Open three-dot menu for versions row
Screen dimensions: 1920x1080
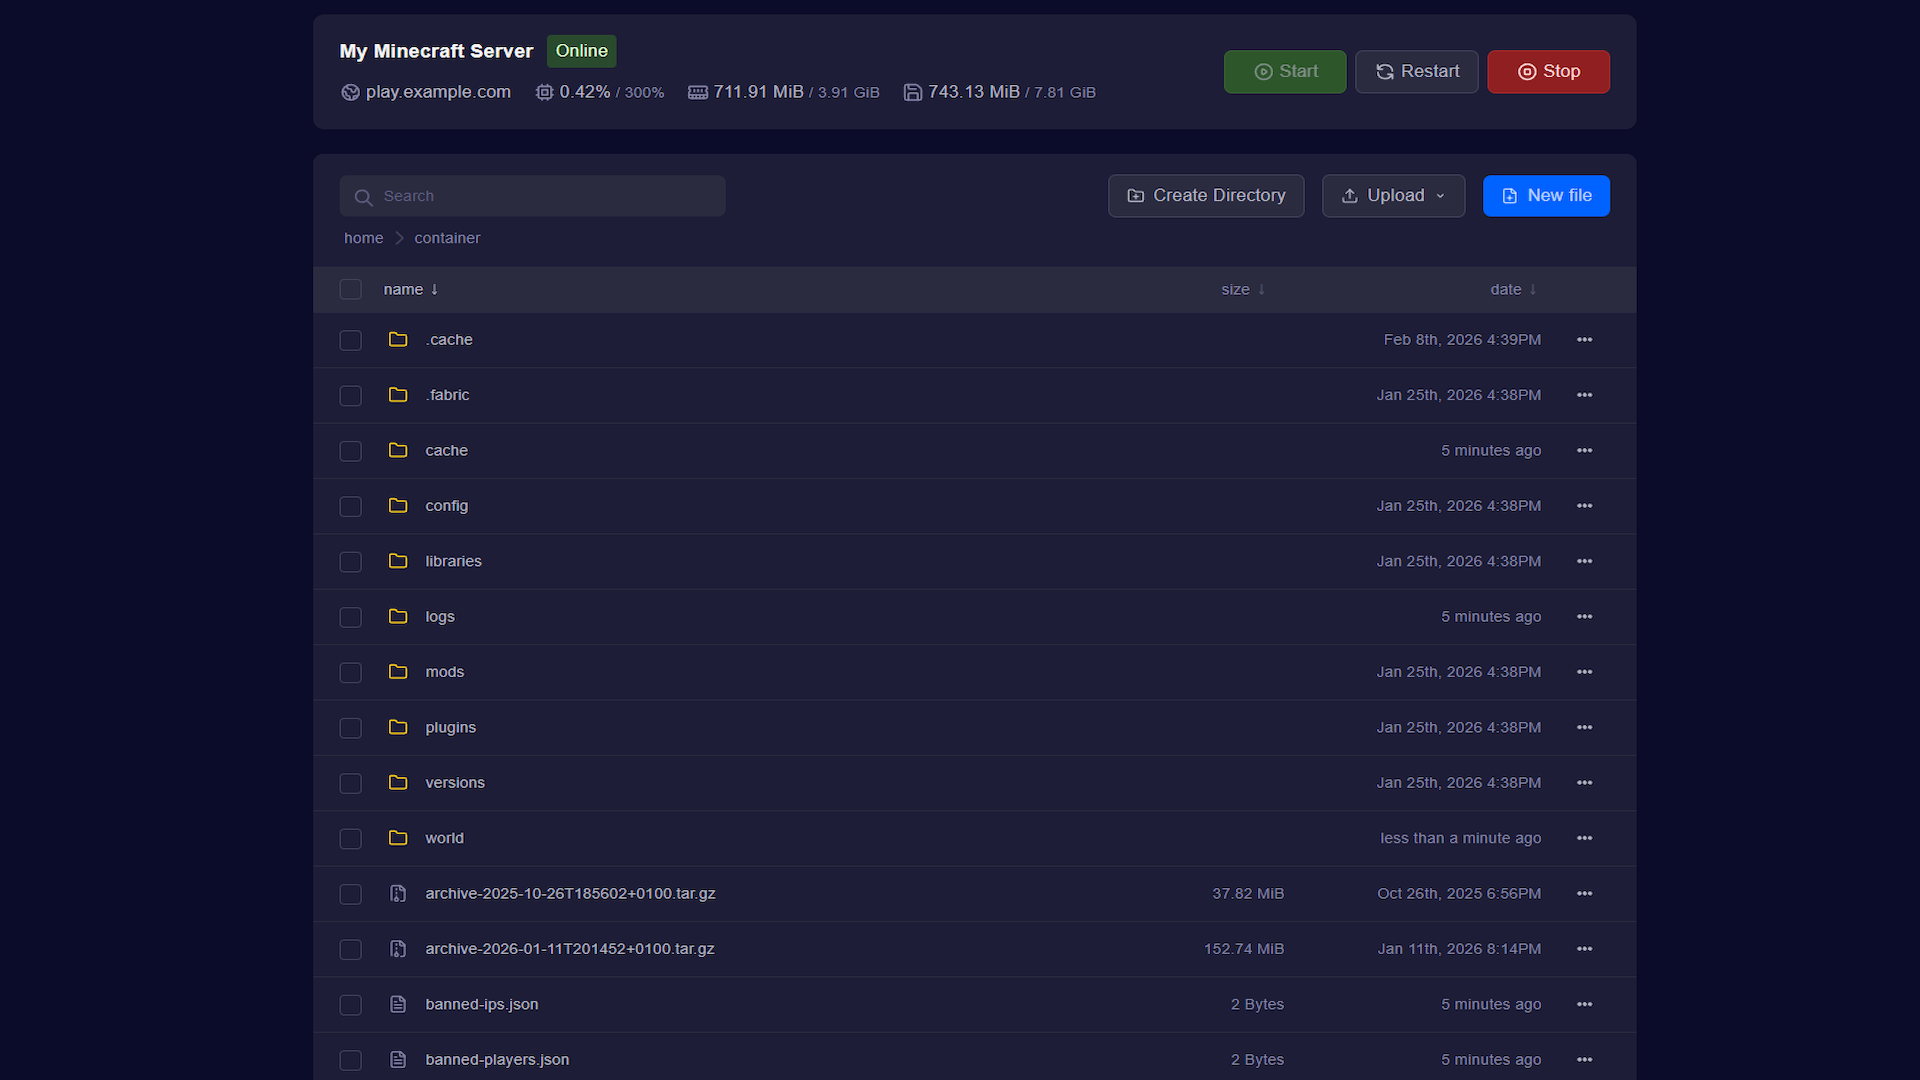pos(1584,783)
